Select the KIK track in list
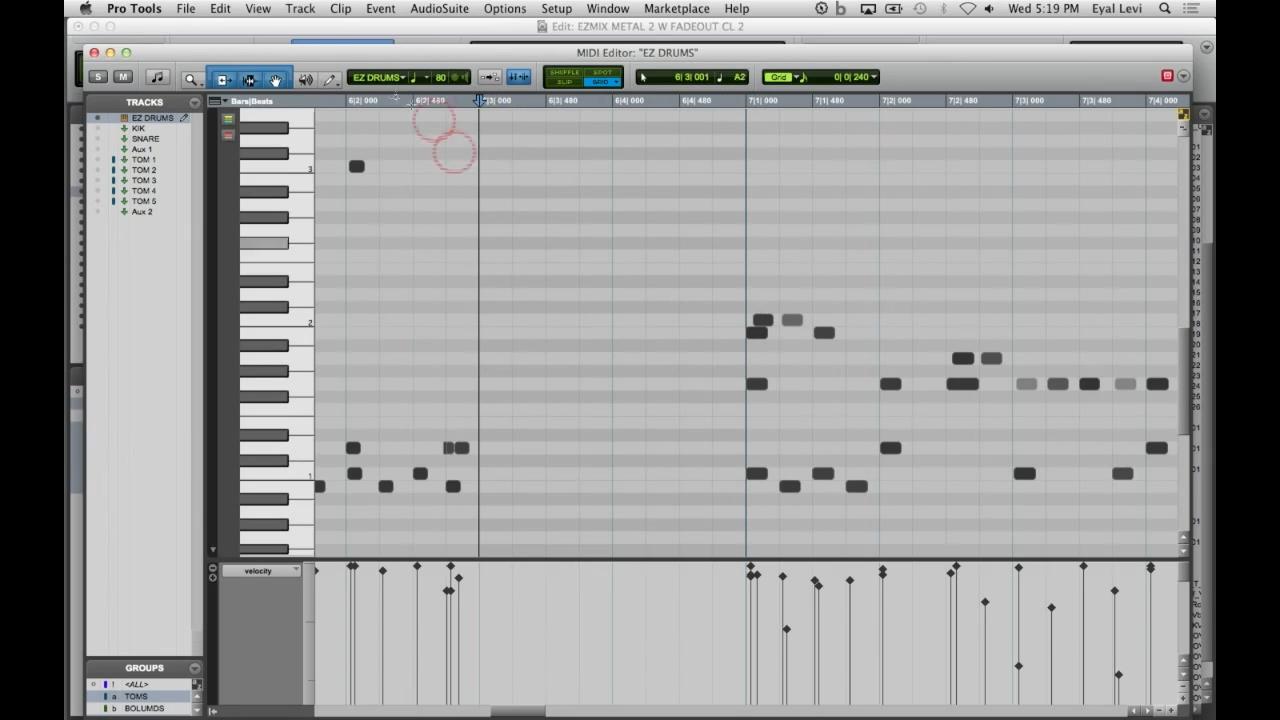This screenshot has height=720, width=1280. [138, 128]
